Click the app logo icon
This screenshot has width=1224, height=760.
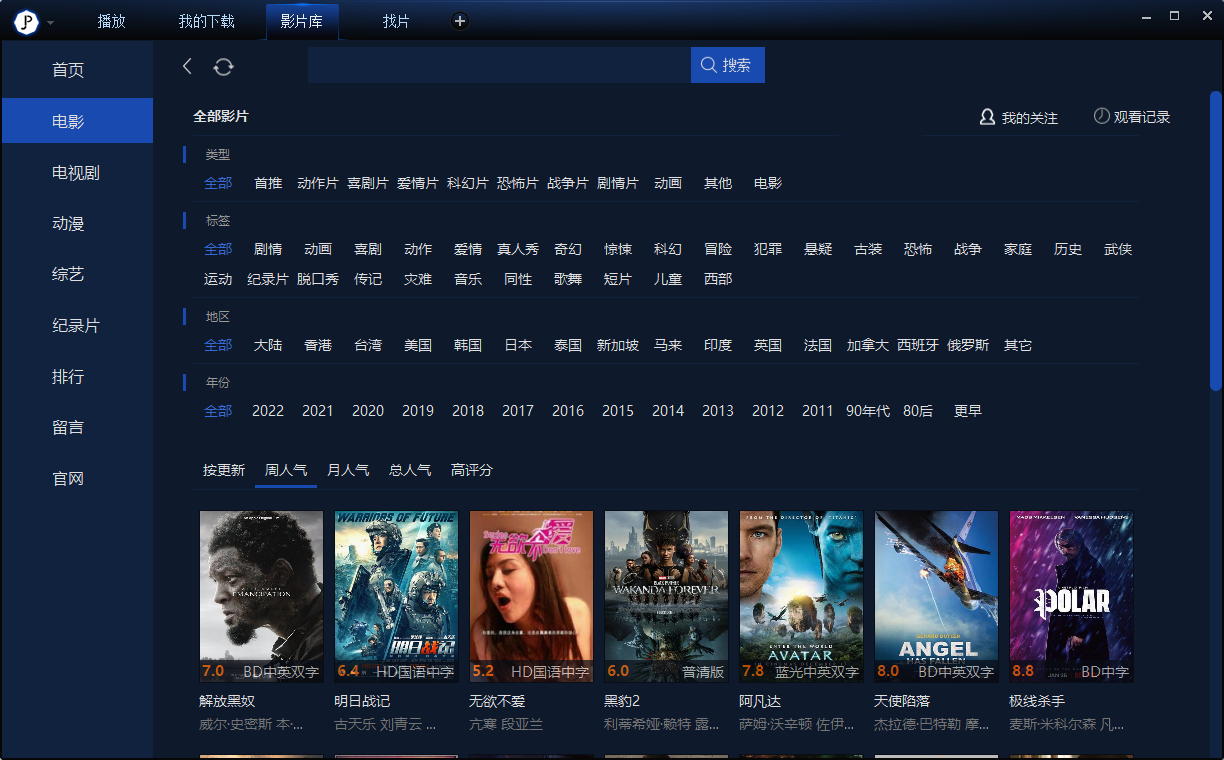25,22
